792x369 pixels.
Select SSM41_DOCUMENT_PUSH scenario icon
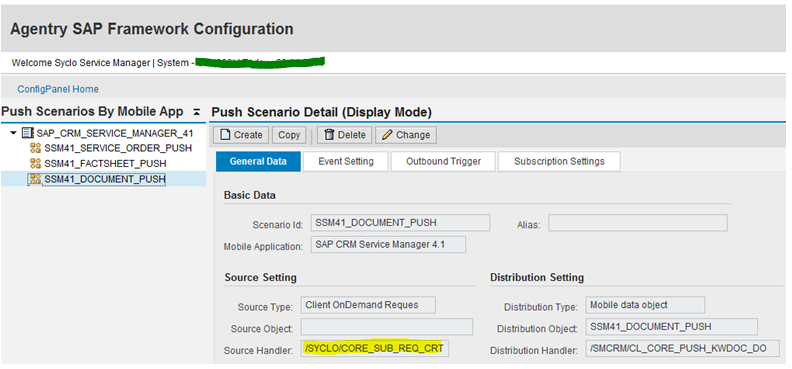[x=35, y=179]
